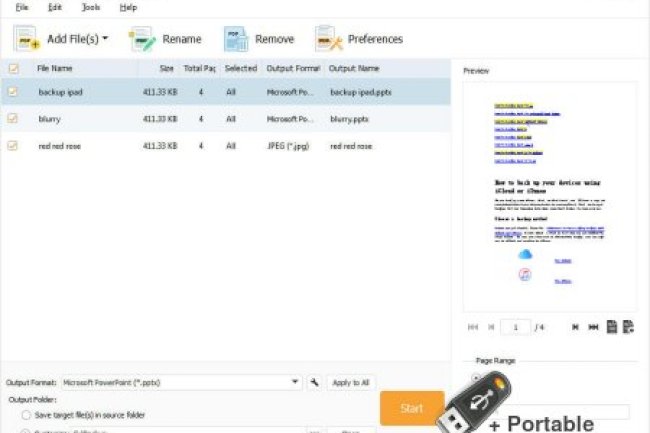This screenshot has width=650, height=433.
Task: Click the Output Format column header
Action: (x=293, y=68)
